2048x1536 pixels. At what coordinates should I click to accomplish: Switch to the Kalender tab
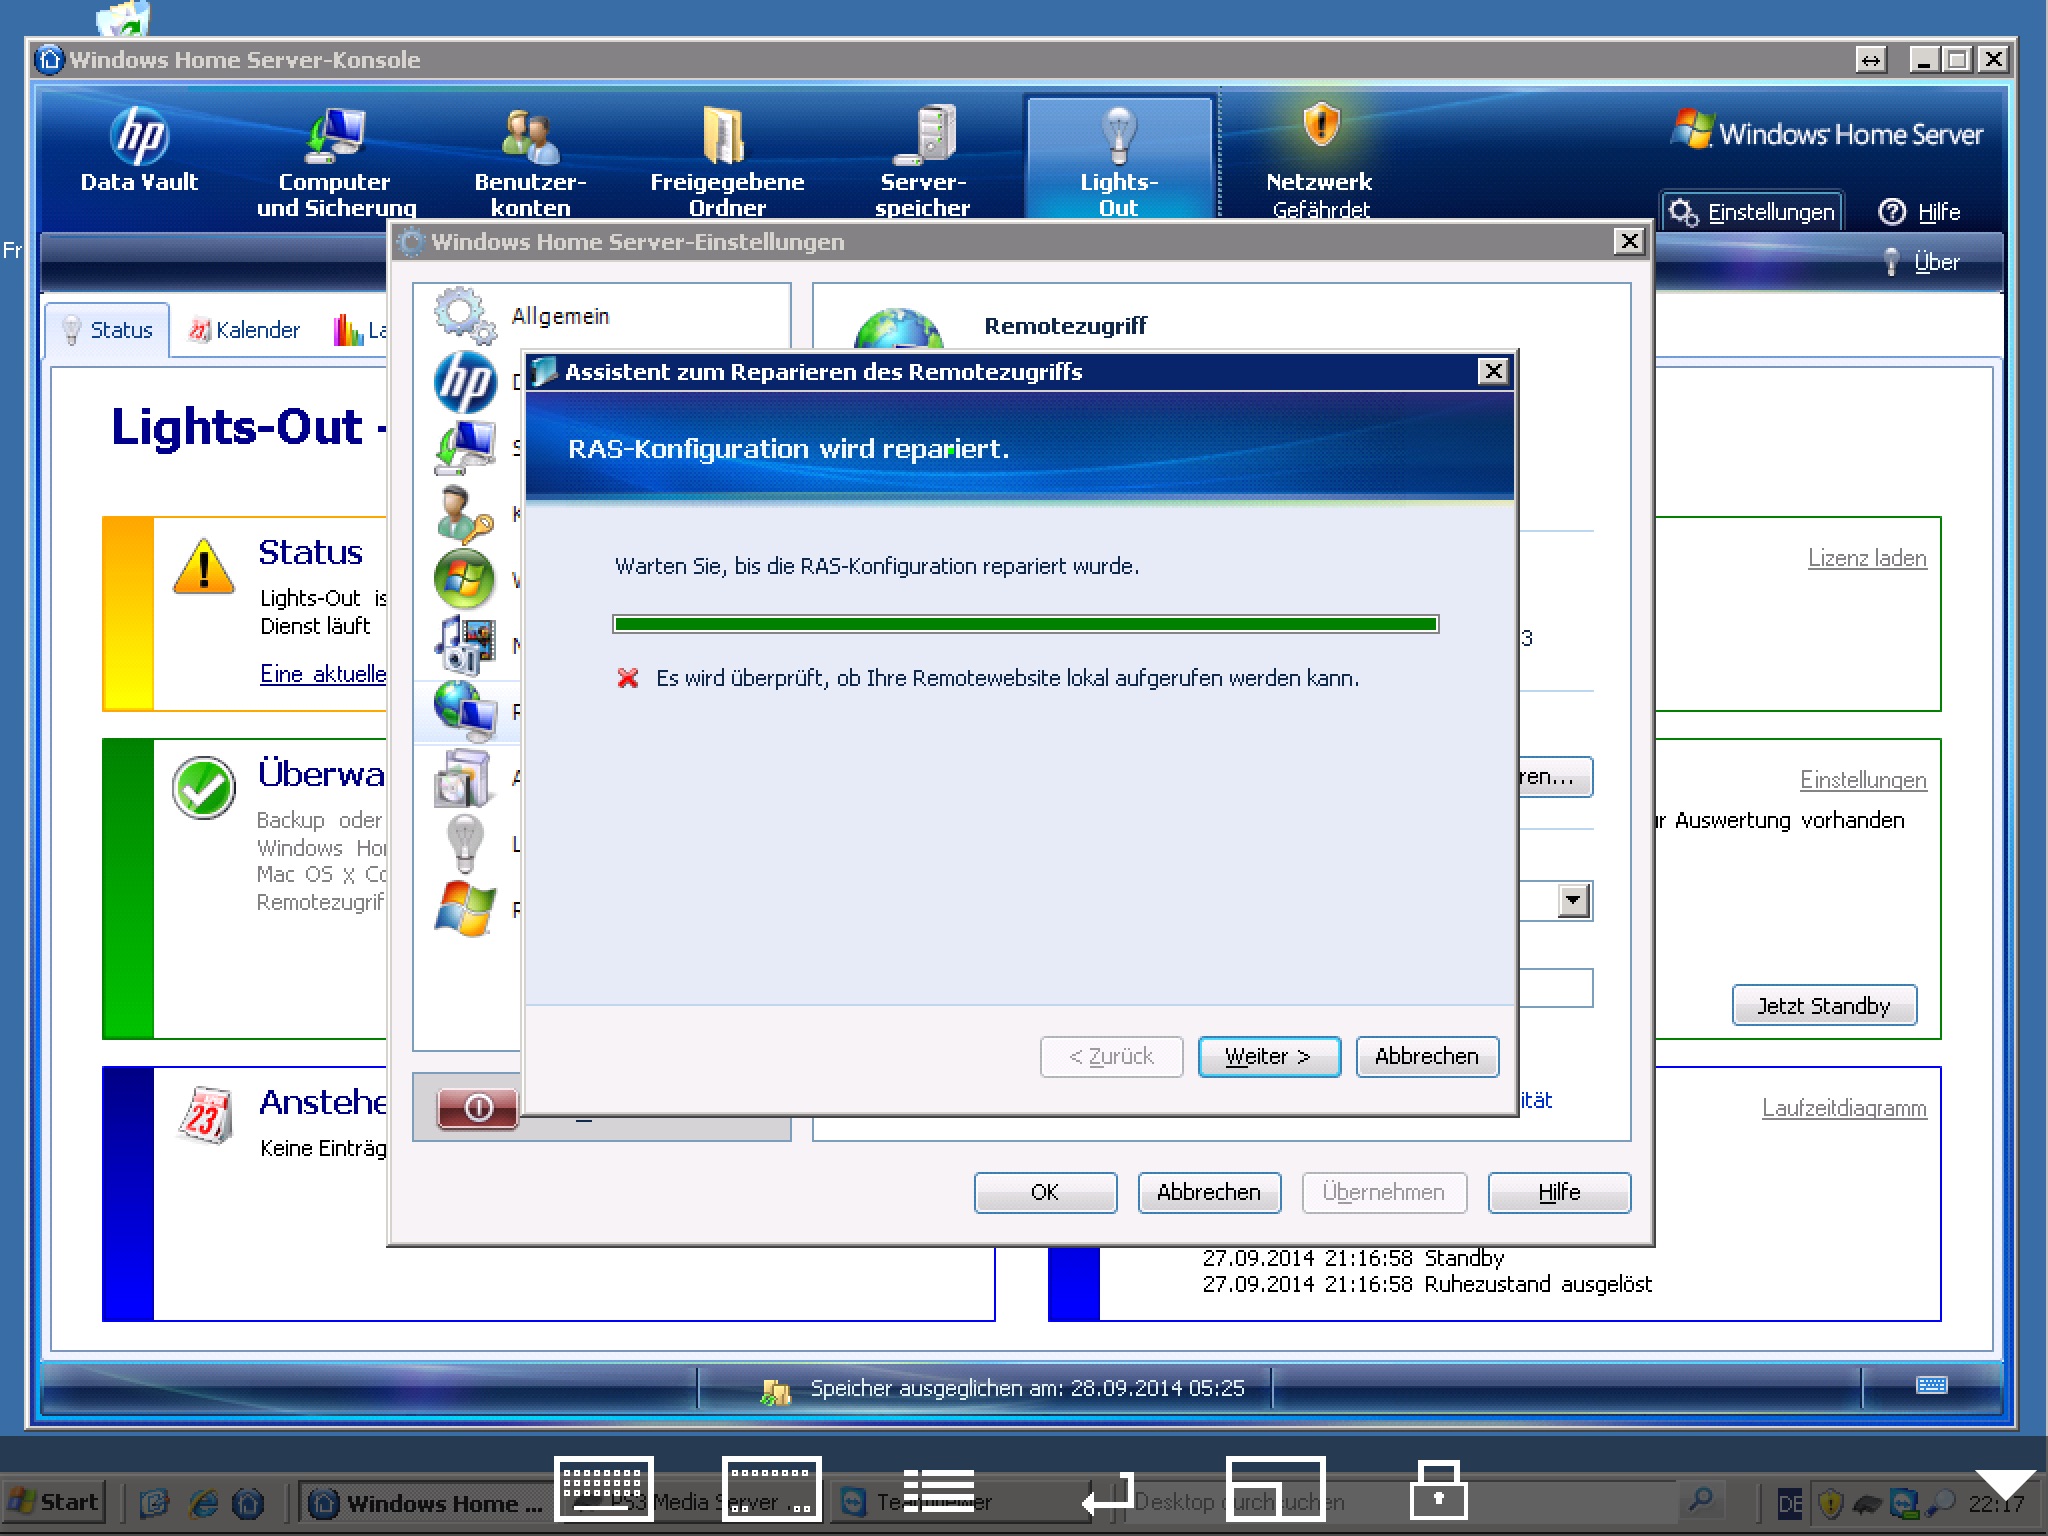245,330
